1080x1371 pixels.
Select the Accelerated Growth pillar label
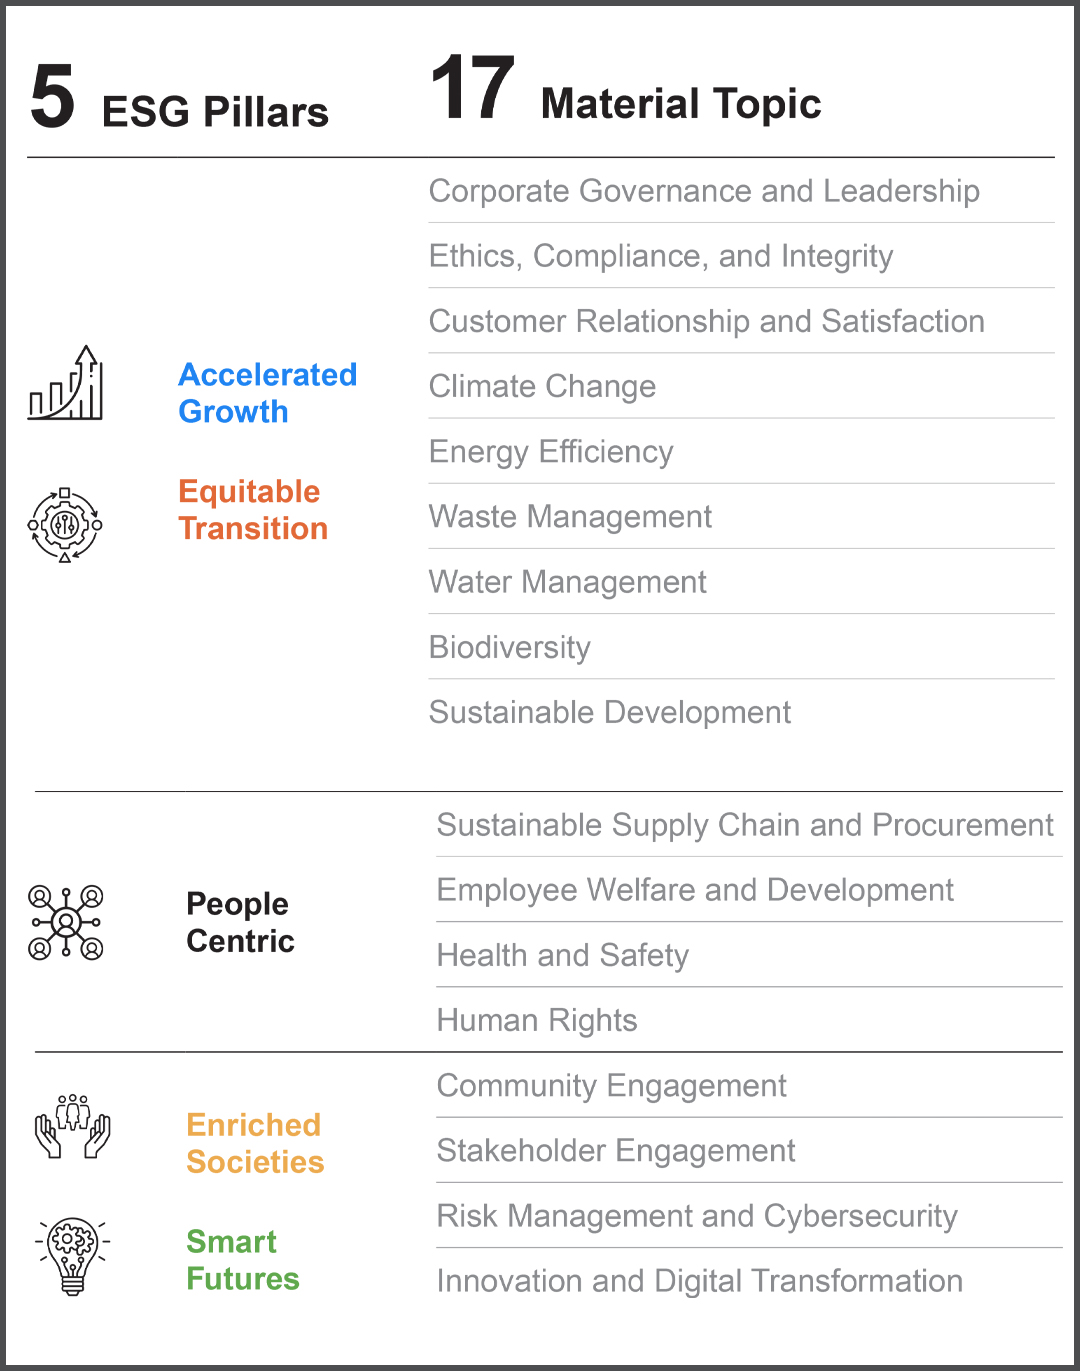pyautogui.click(x=267, y=393)
